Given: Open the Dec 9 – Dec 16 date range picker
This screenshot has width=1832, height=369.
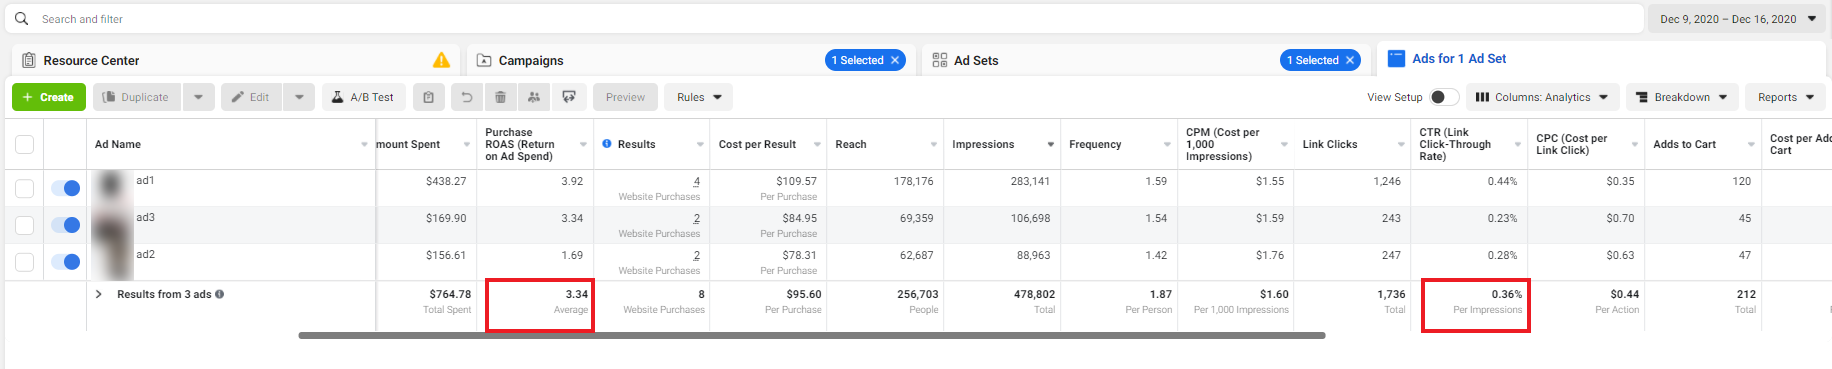Looking at the screenshot, I should coord(1737,19).
